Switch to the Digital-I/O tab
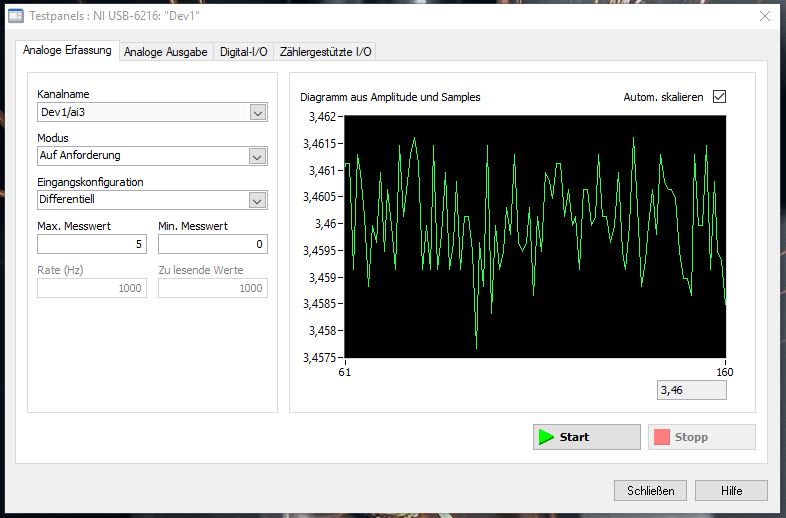The width and height of the screenshot is (786, 518). (x=244, y=52)
